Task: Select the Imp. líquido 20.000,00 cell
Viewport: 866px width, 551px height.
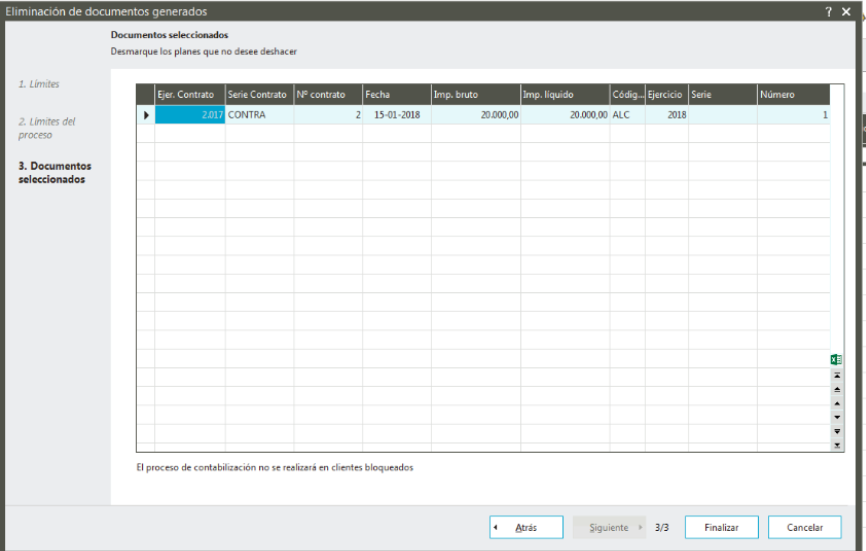Action: [x=565, y=115]
